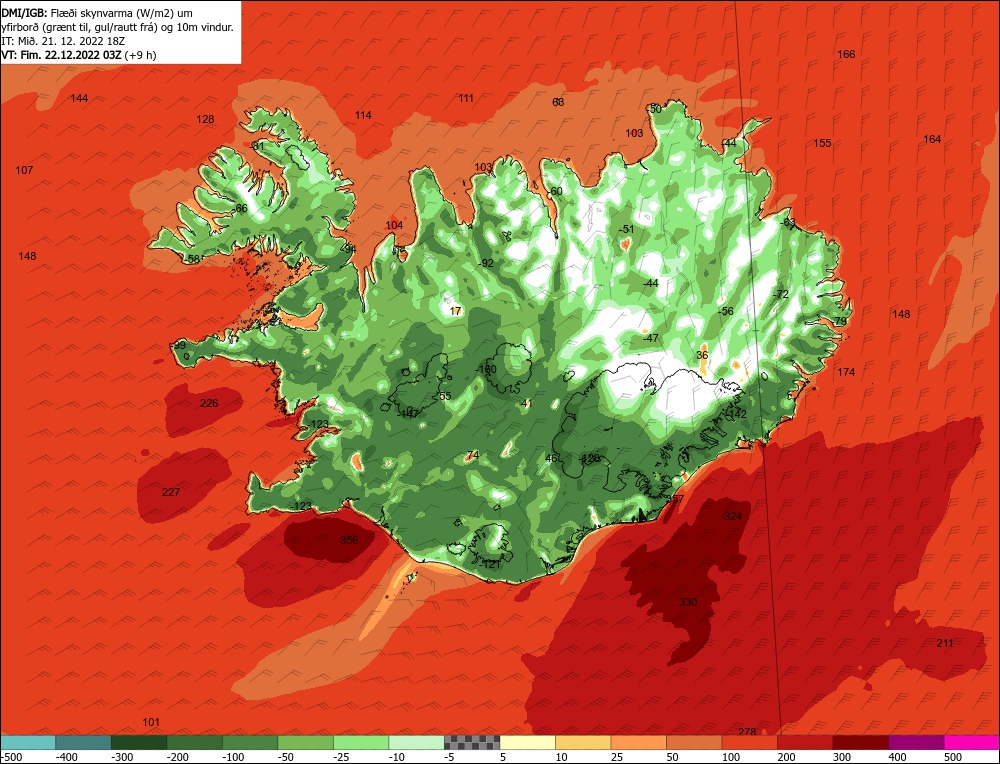Click the value 114 north of Iceland
The width and height of the screenshot is (1000, 764).
click(364, 115)
